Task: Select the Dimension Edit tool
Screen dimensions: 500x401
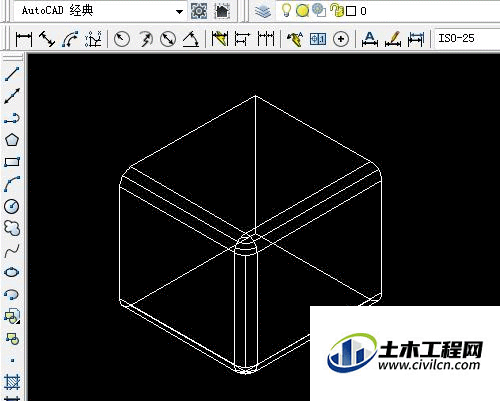Action: pyautogui.click(x=370, y=39)
